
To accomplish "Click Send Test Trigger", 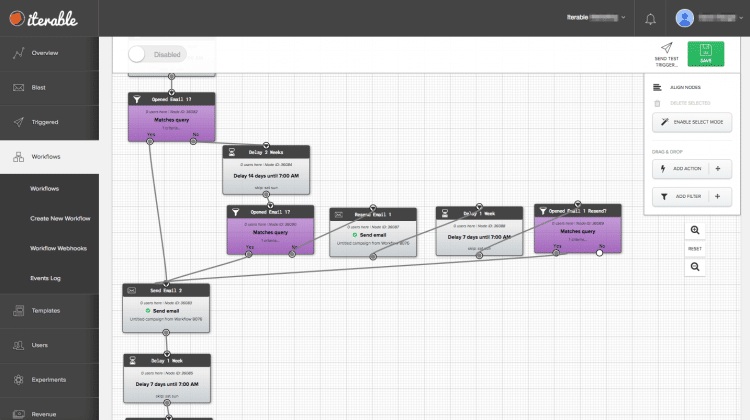I will (666, 55).
